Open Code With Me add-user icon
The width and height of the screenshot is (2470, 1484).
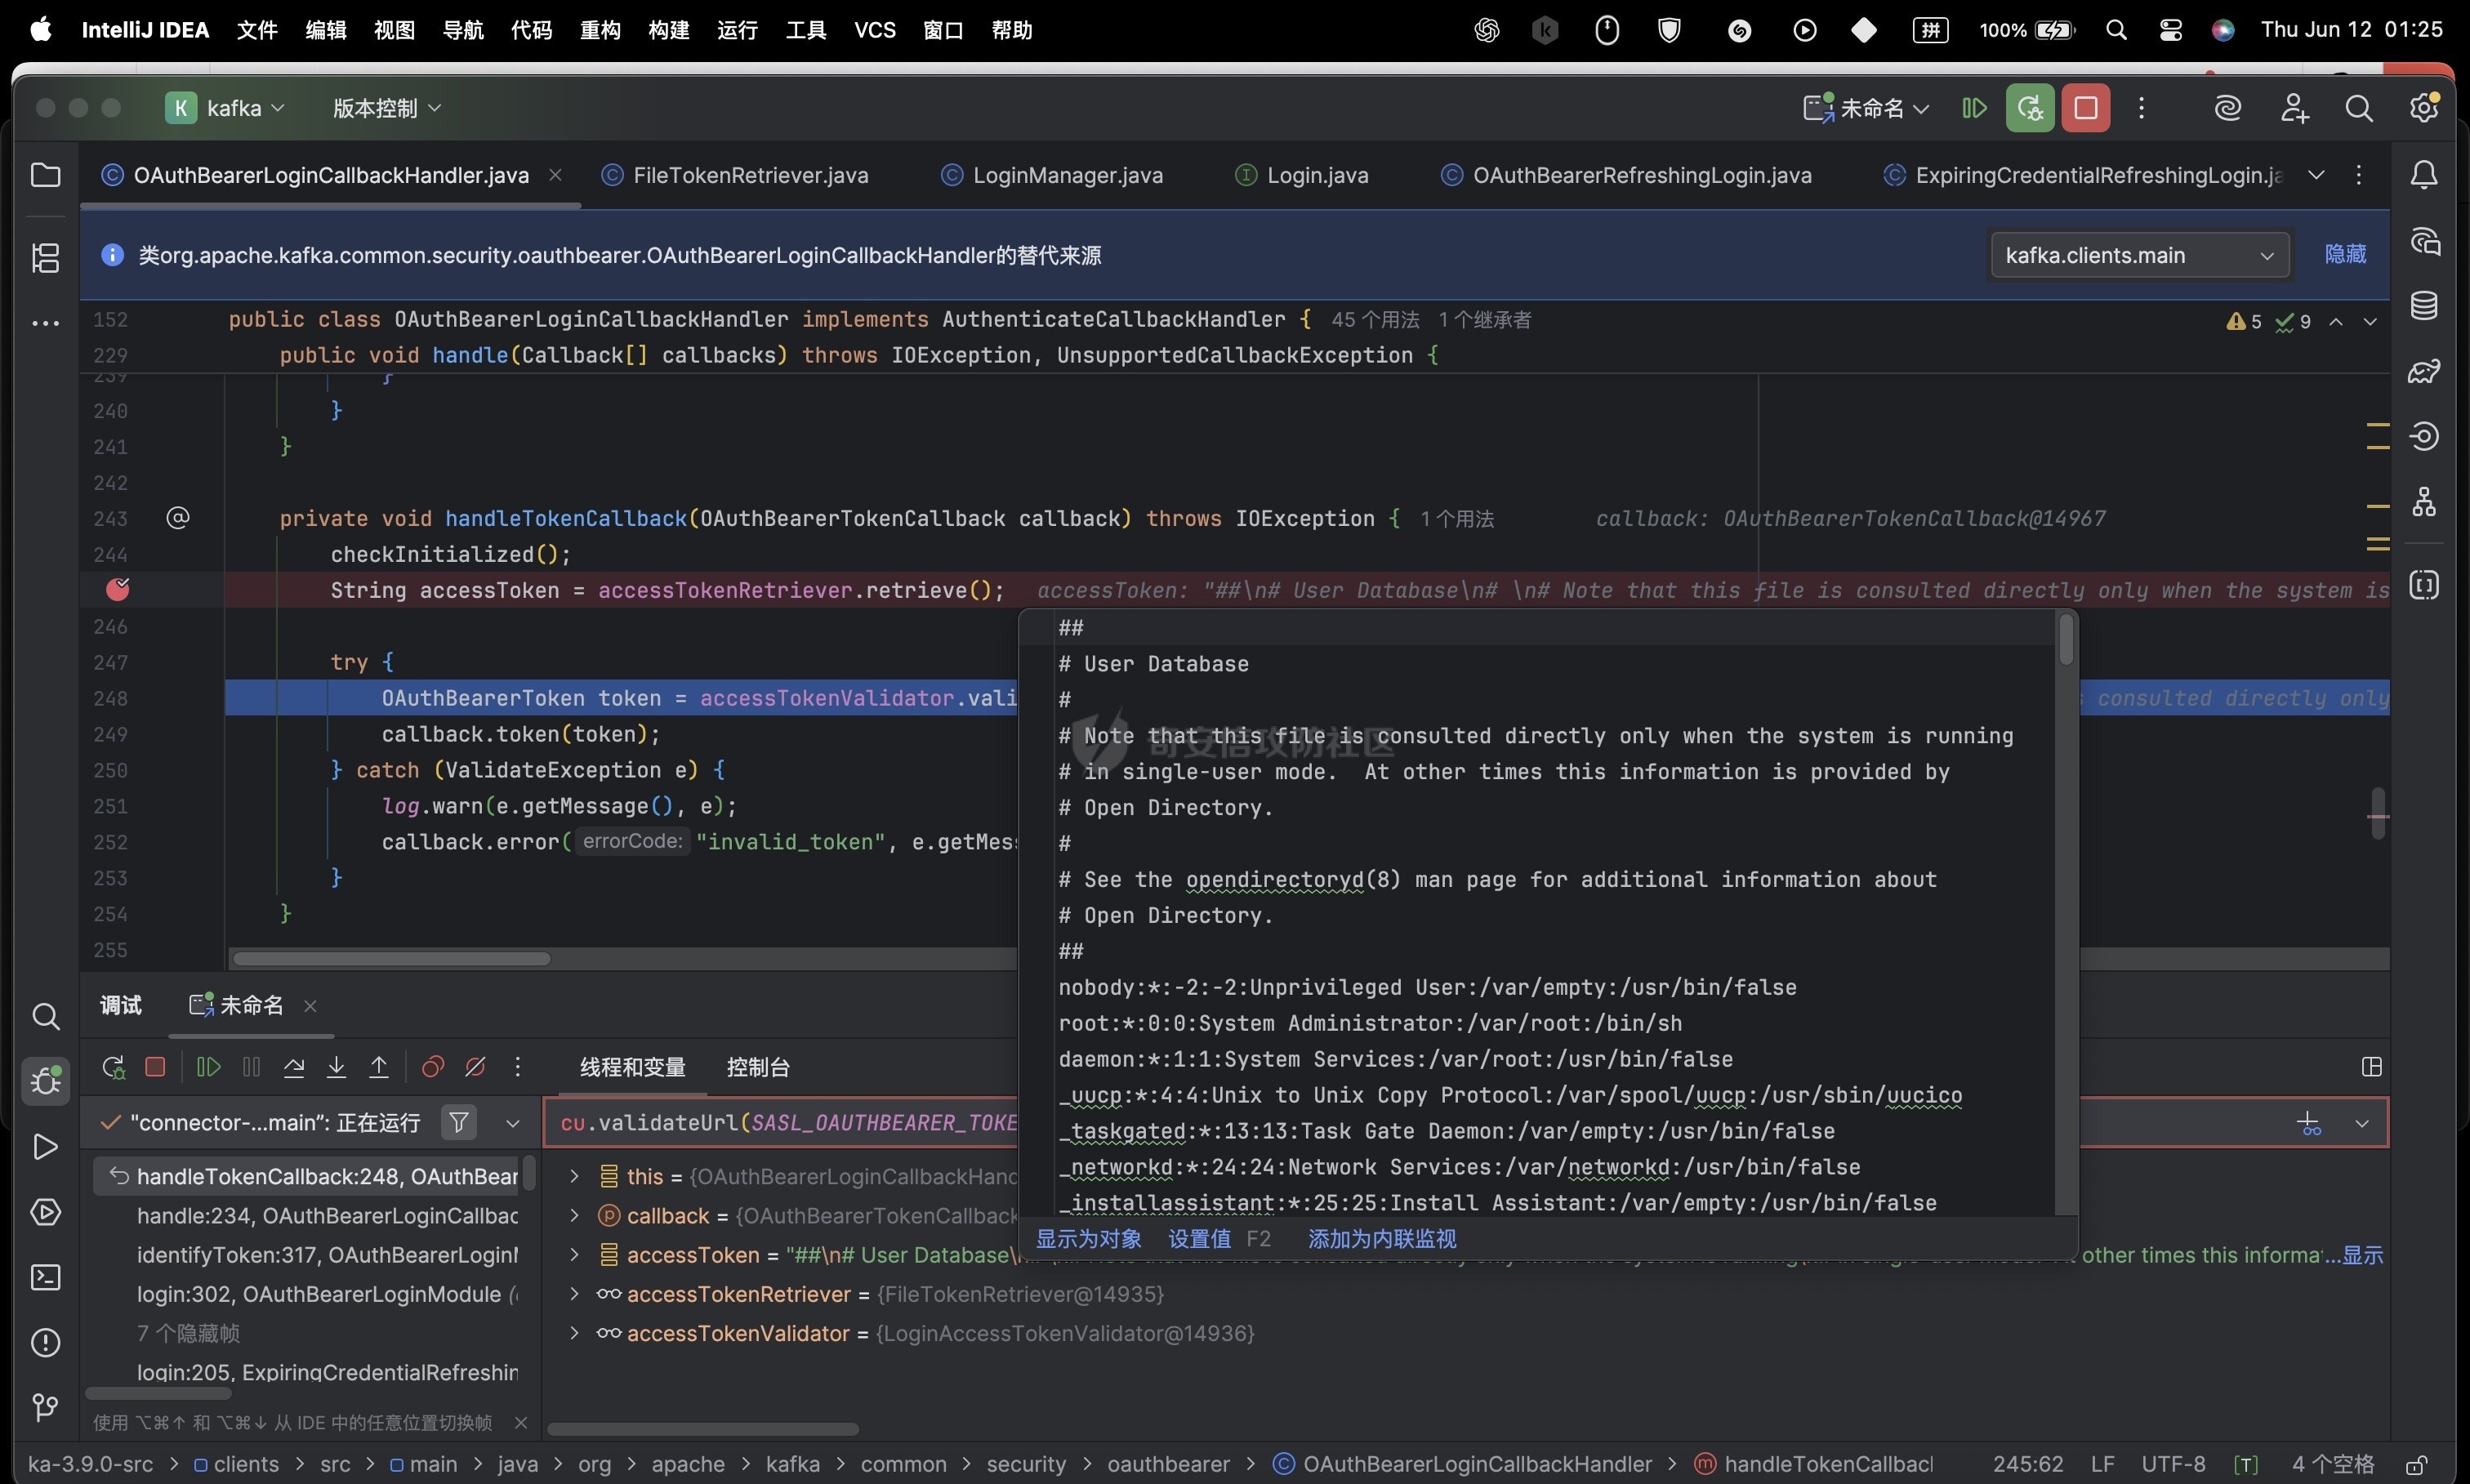2294,108
